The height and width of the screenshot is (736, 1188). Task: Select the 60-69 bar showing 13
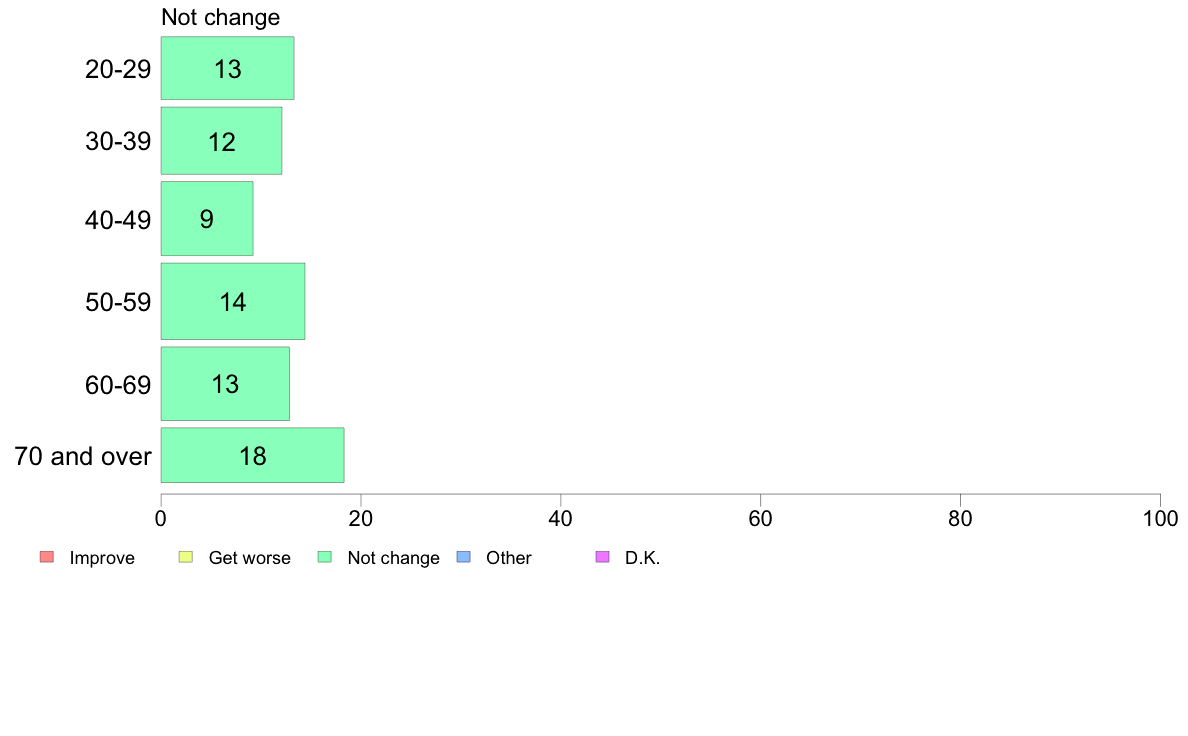[x=225, y=384]
